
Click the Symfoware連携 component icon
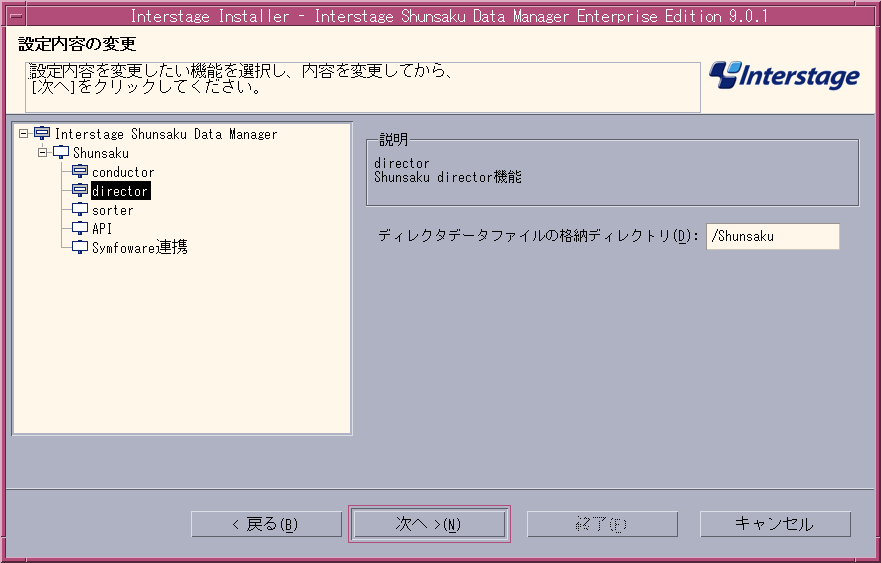(80, 247)
